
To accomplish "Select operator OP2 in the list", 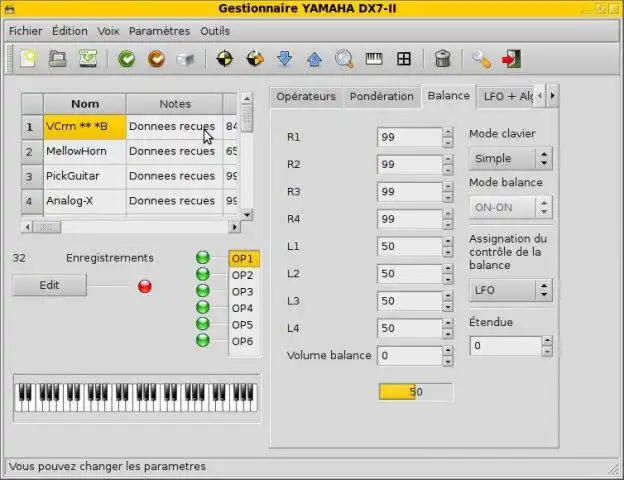I will click(244, 275).
